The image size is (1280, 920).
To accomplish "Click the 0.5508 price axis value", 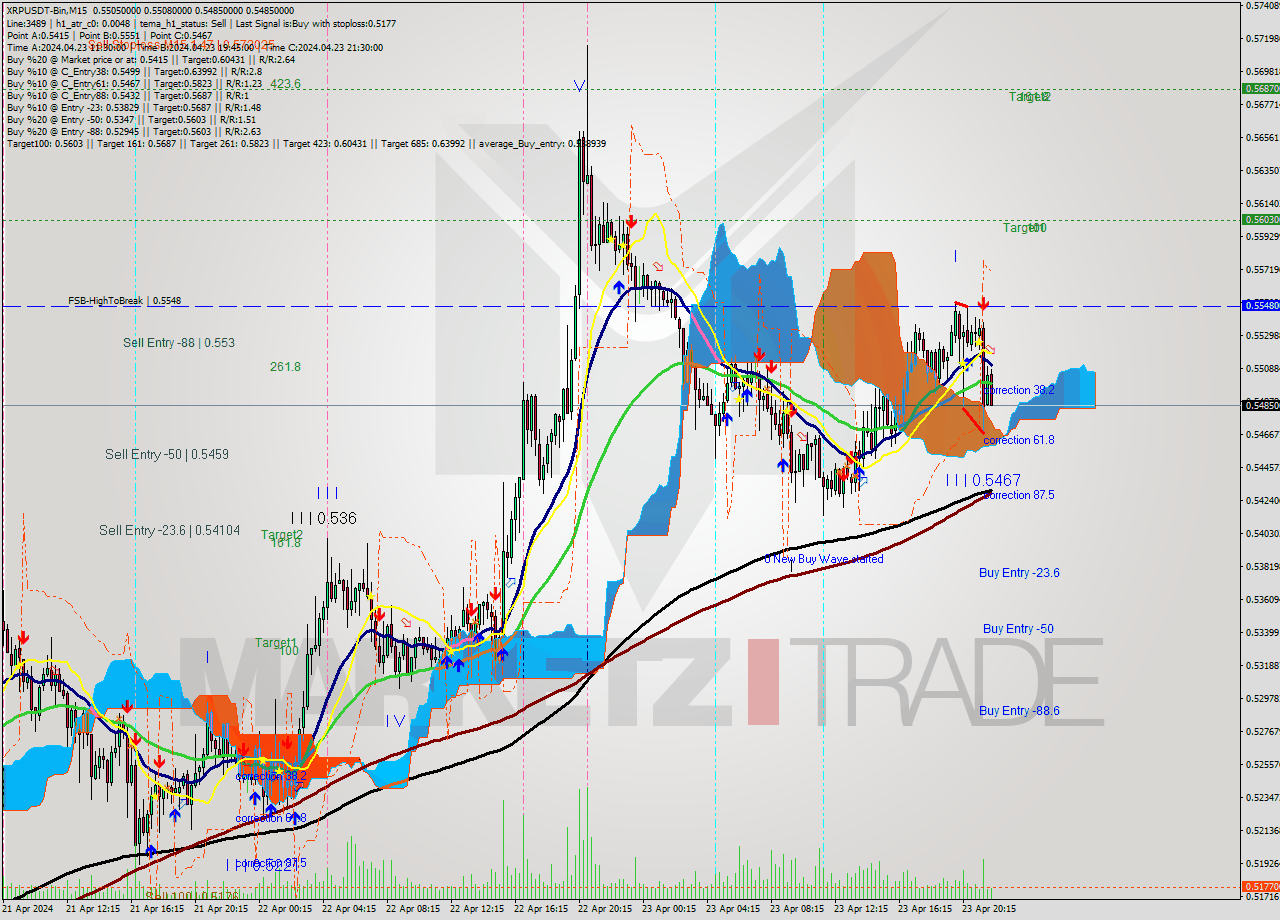I will coord(1261,368).
